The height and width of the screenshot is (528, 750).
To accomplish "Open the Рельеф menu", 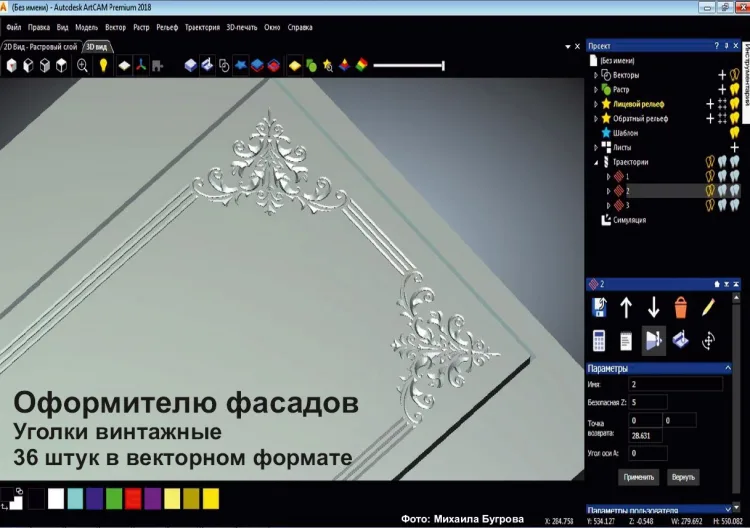I will click(x=167, y=27).
